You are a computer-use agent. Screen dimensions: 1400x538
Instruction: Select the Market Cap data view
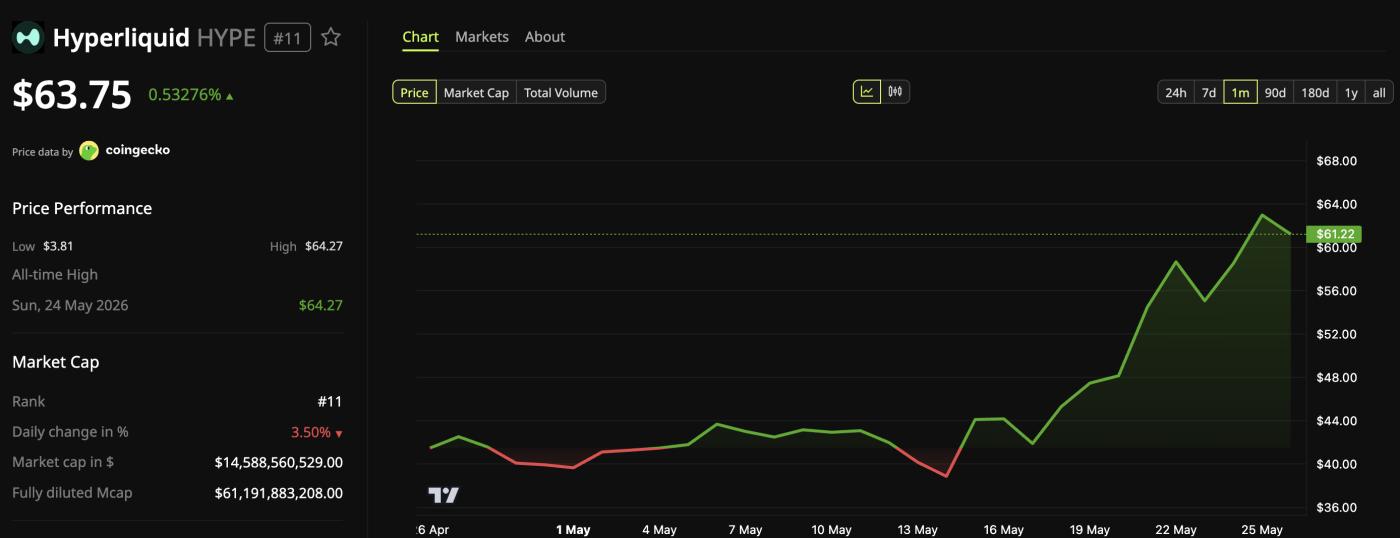pos(476,92)
